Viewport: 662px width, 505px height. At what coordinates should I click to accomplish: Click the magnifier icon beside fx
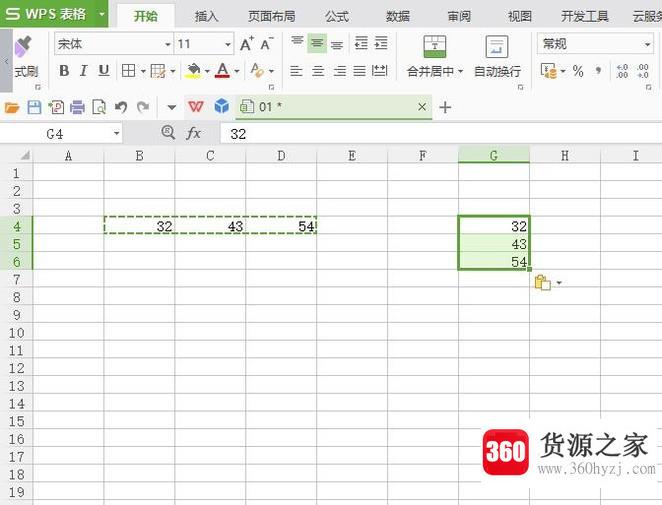pos(168,133)
